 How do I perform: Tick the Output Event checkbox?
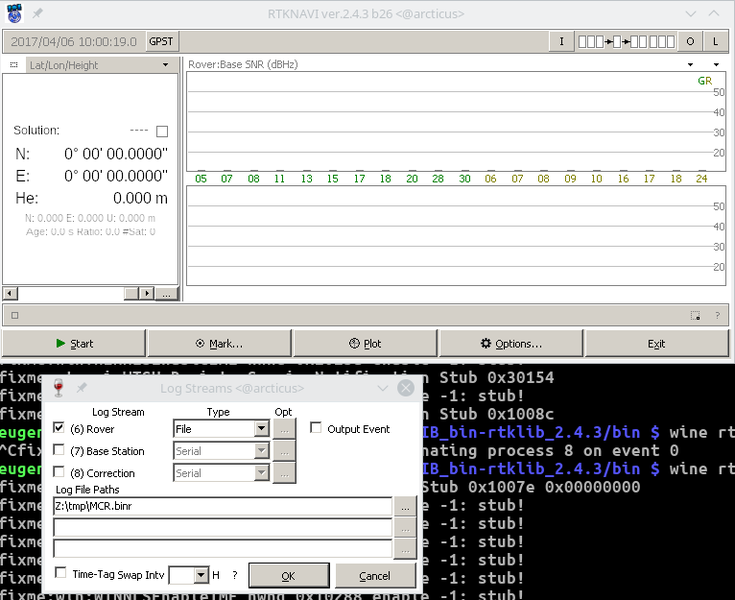[316, 429]
